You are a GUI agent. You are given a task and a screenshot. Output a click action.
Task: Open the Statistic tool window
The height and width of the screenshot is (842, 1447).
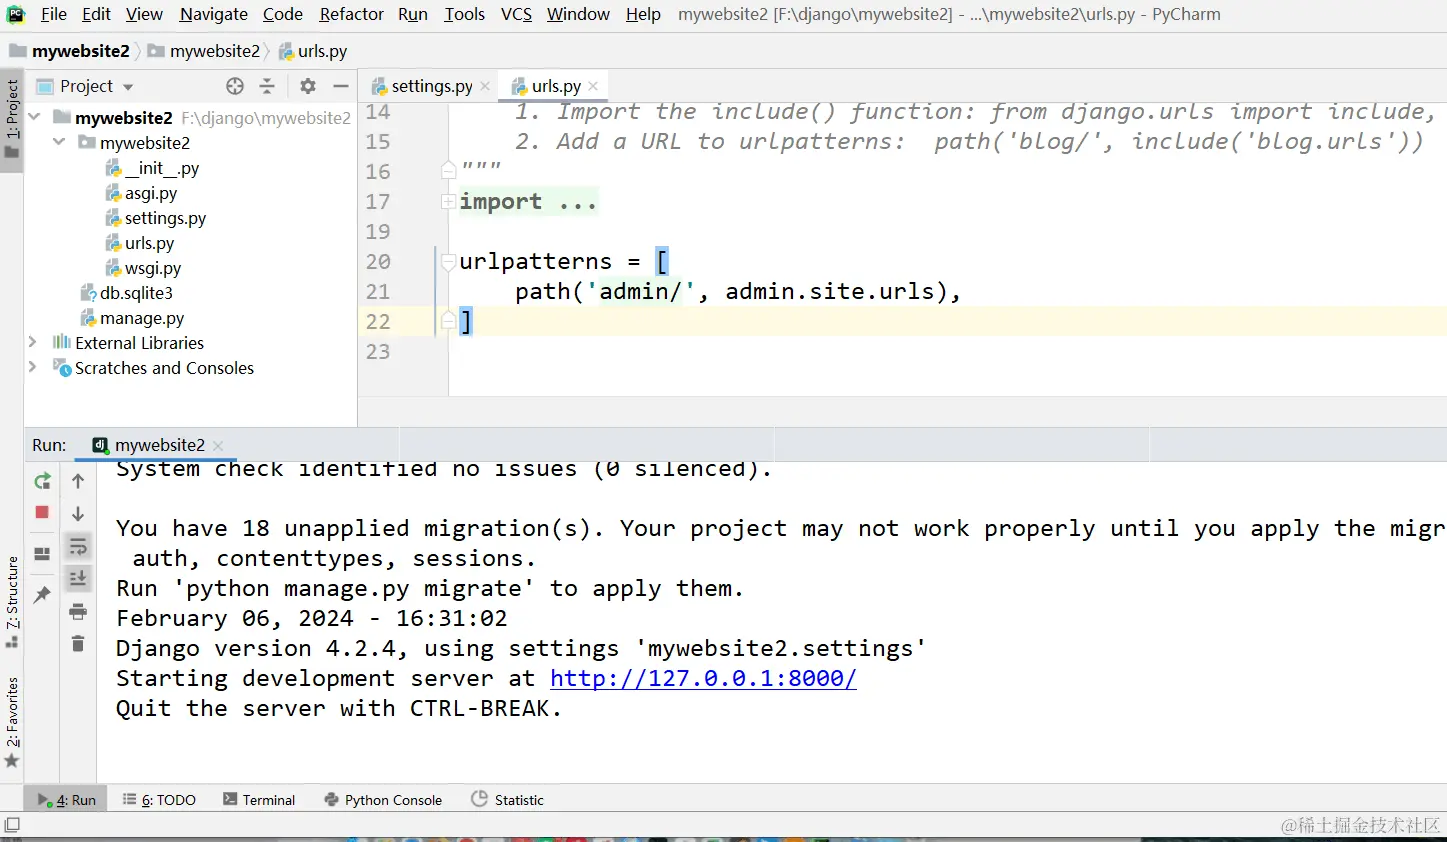507,800
